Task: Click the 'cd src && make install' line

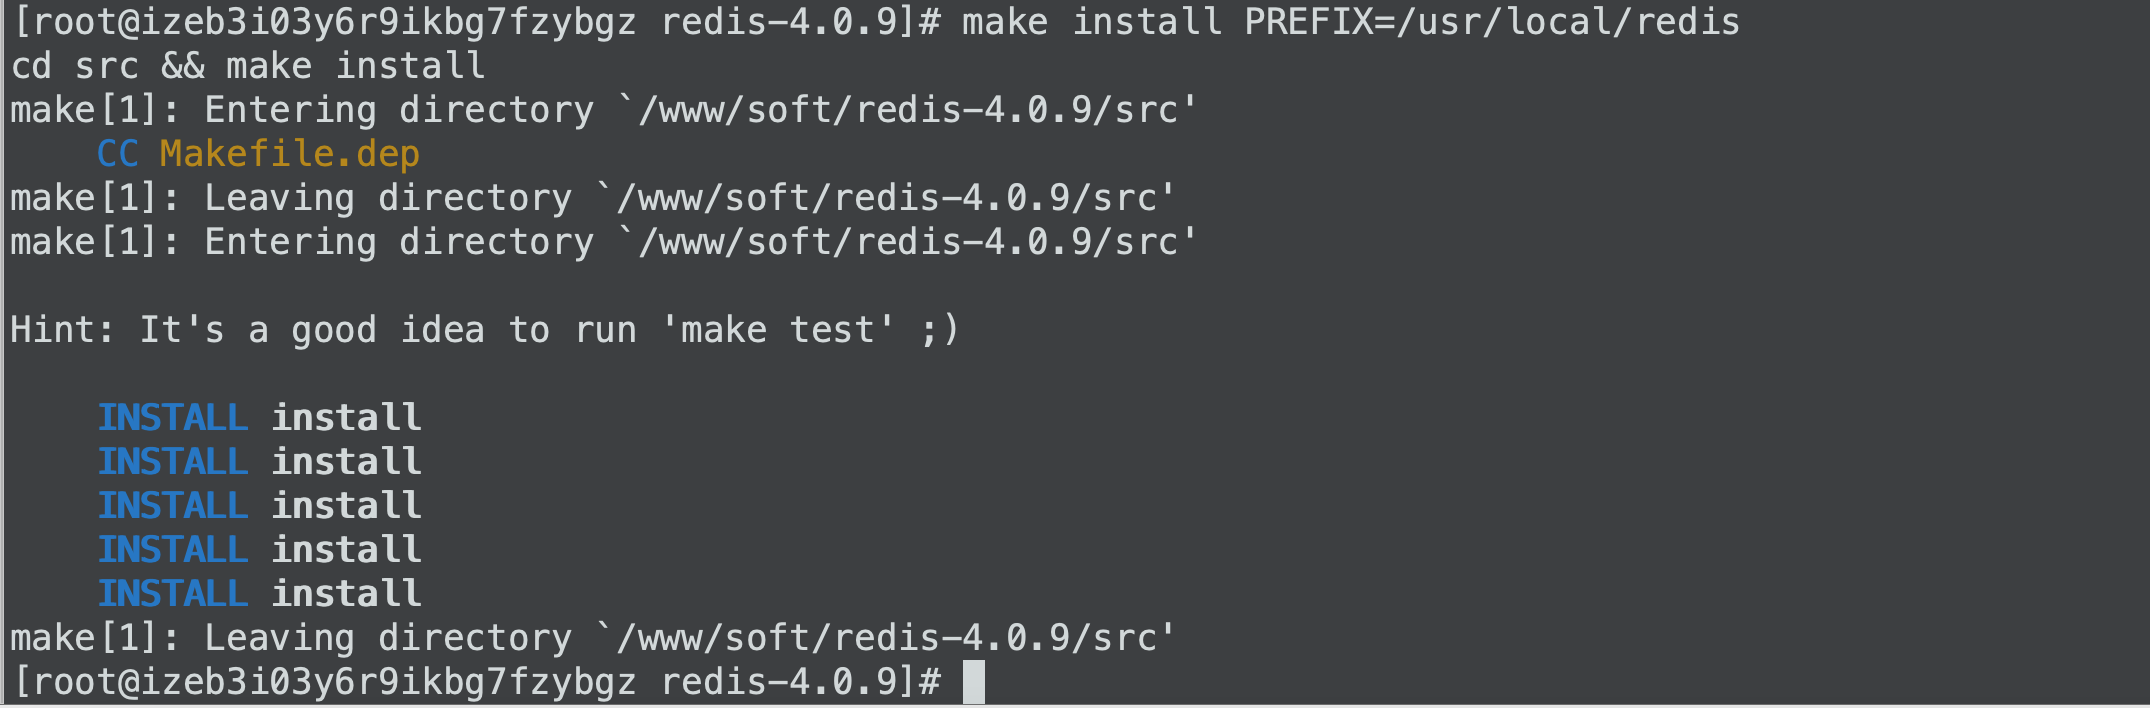Action: [248, 66]
